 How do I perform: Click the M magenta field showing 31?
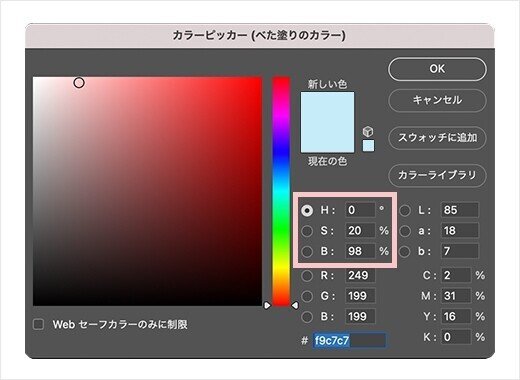click(x=456, y=296)
